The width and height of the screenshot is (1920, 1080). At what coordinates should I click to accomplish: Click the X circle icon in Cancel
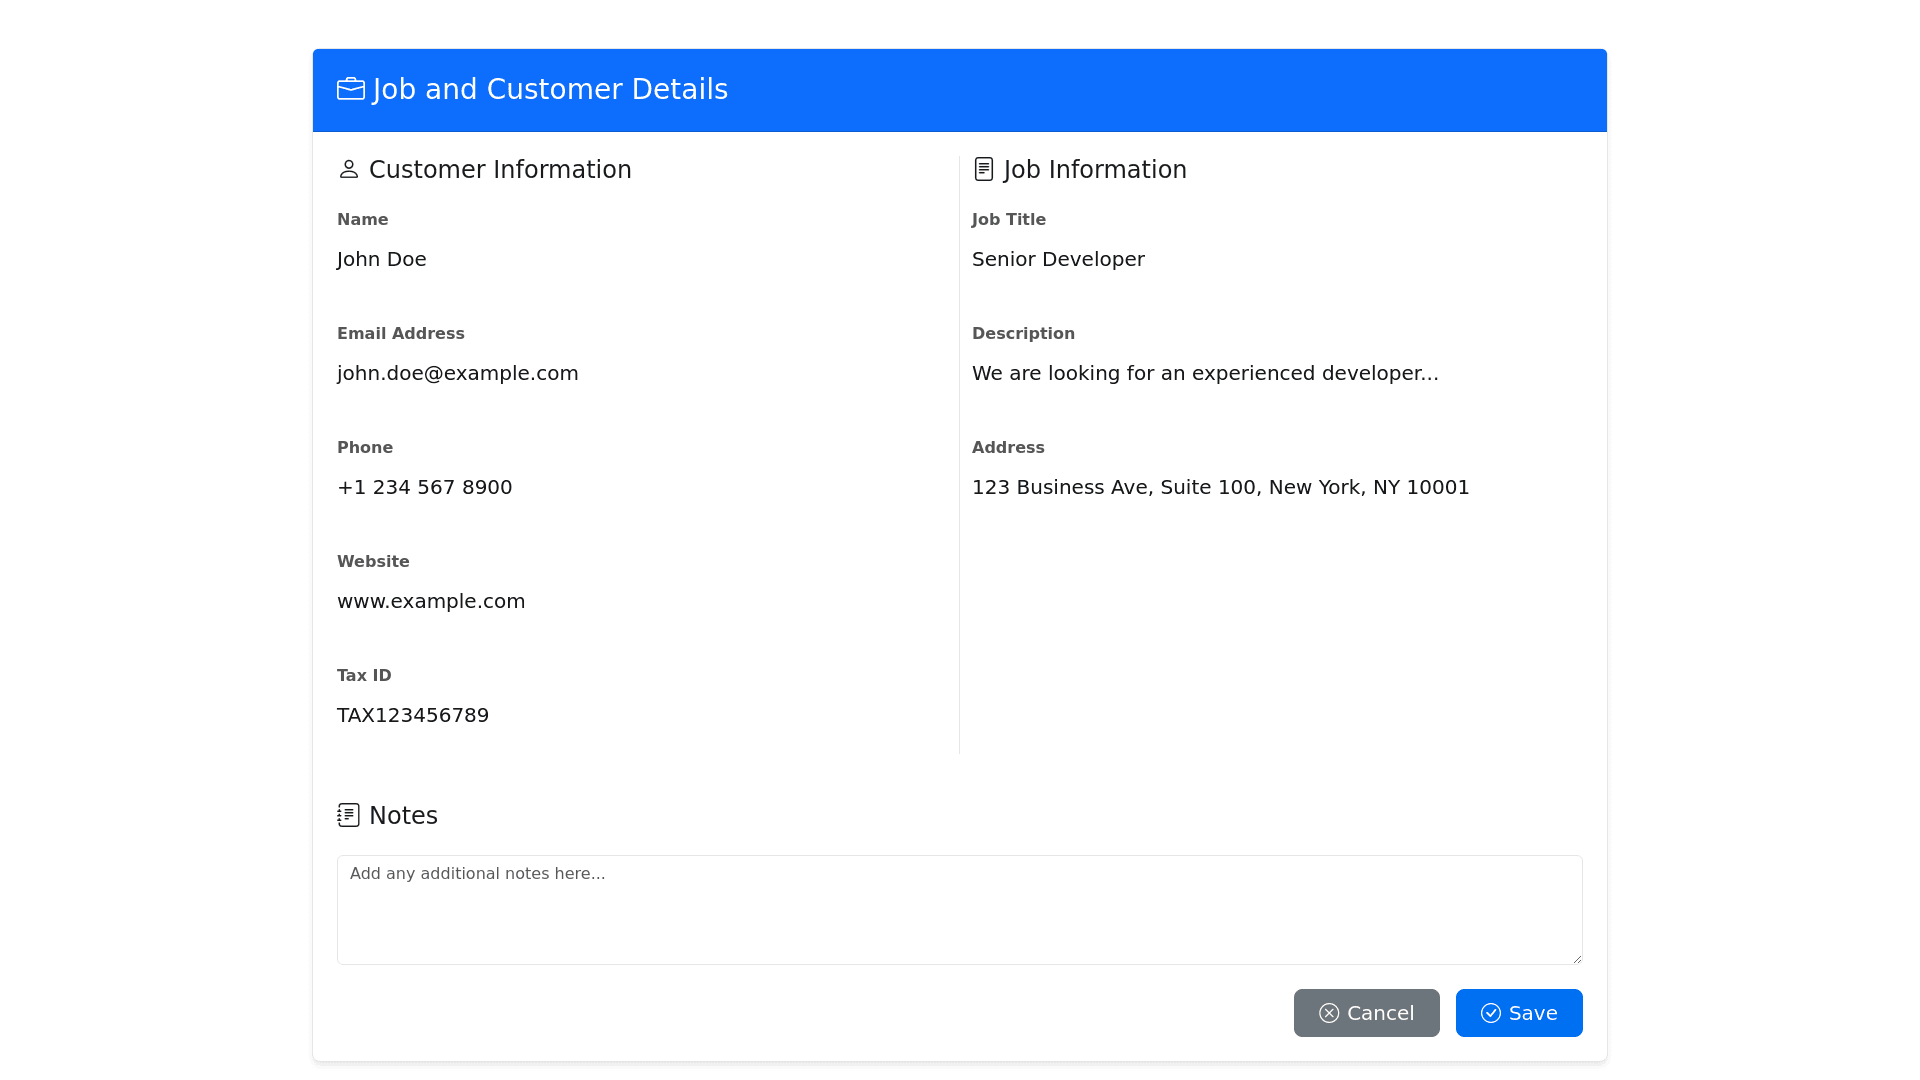pyautogui.click(x=1329, y=1014)
